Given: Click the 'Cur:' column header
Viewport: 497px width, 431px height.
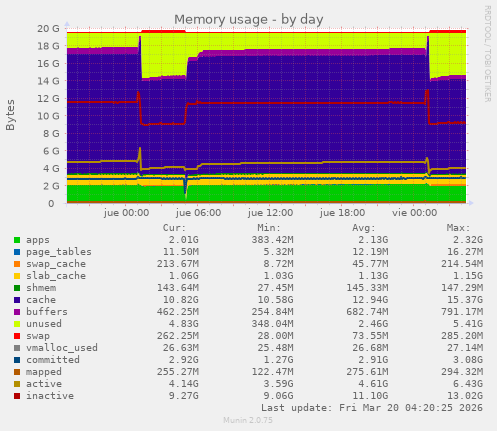Looking at the screenshot, I should 174,228.
